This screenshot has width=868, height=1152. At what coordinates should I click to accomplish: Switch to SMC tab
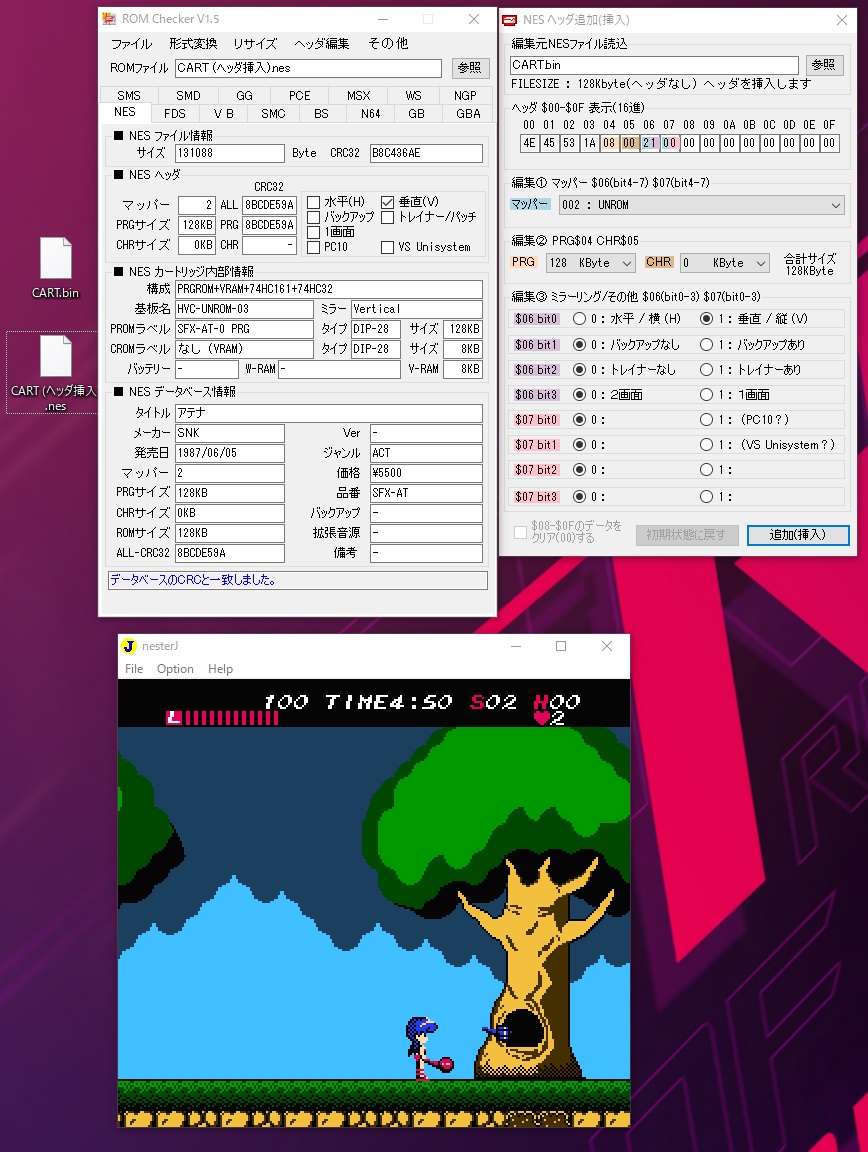point(273,114)
